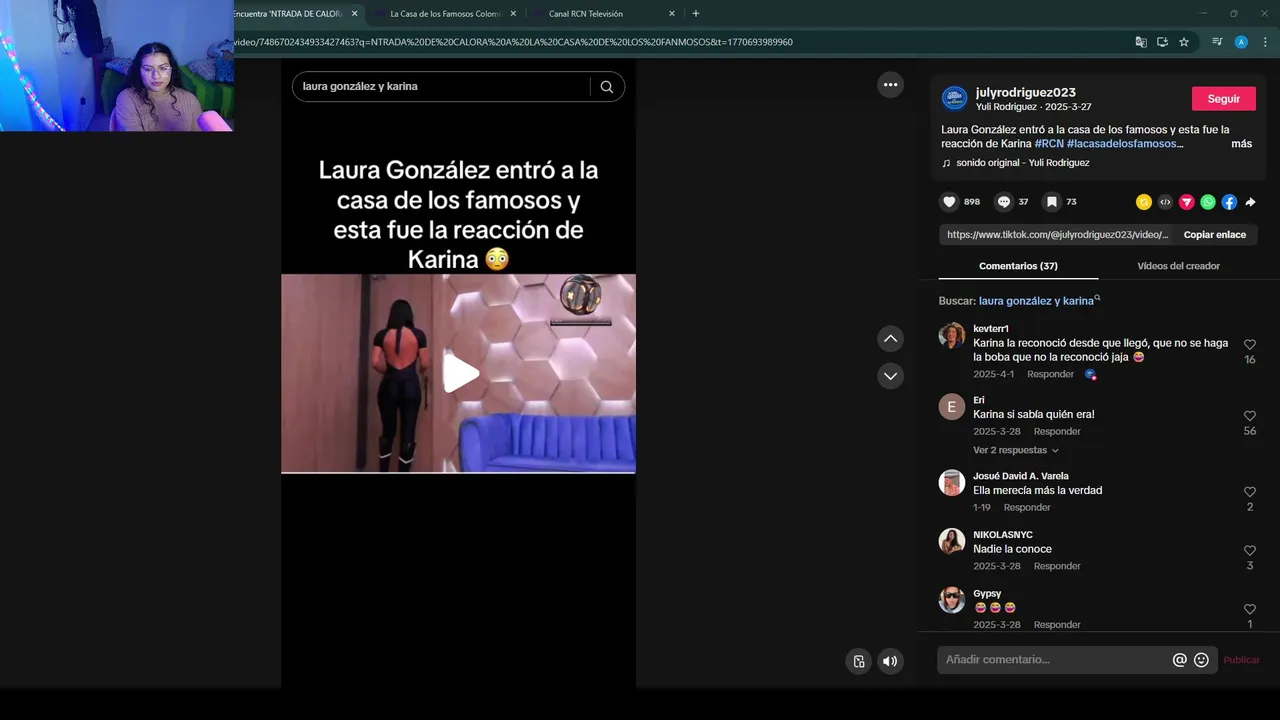
Task: Open kevterr1's profile avatar
Action: pos(952,335)
